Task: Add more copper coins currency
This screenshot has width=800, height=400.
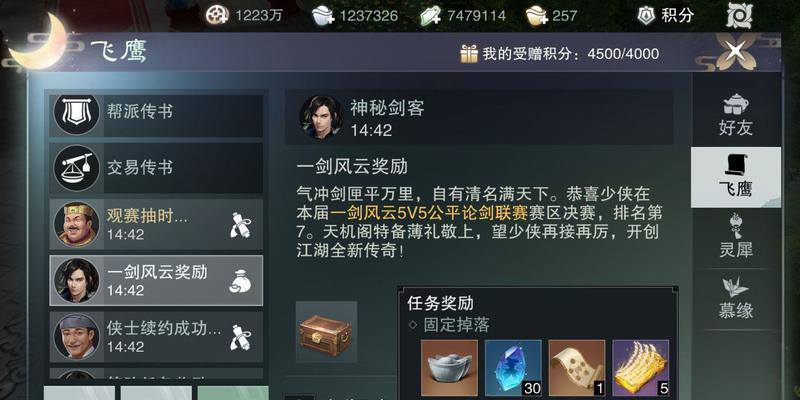Action: pos(217,15)
